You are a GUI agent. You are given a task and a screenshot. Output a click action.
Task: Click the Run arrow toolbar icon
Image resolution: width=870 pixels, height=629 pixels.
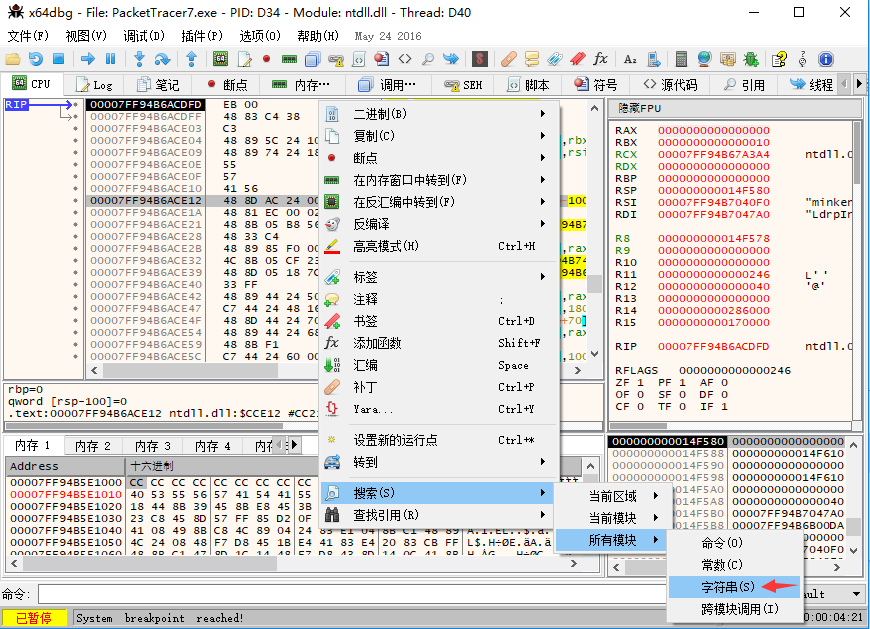point(87,59)
